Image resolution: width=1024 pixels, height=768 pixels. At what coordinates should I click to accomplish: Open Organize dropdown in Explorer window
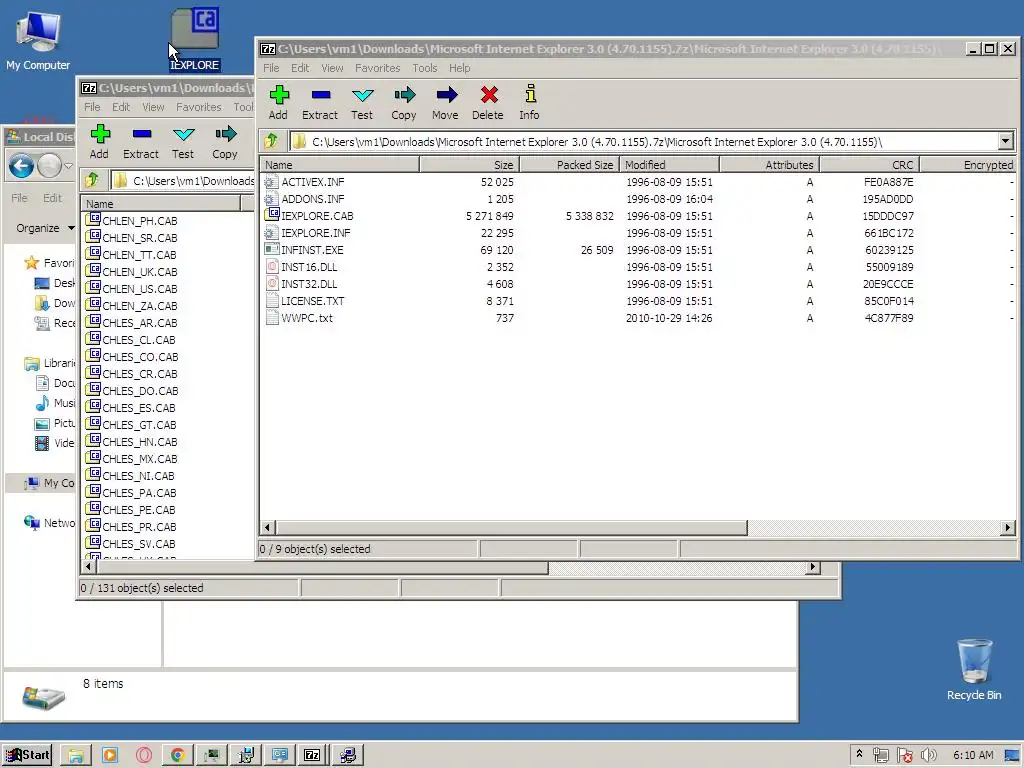tap(45, 228)
